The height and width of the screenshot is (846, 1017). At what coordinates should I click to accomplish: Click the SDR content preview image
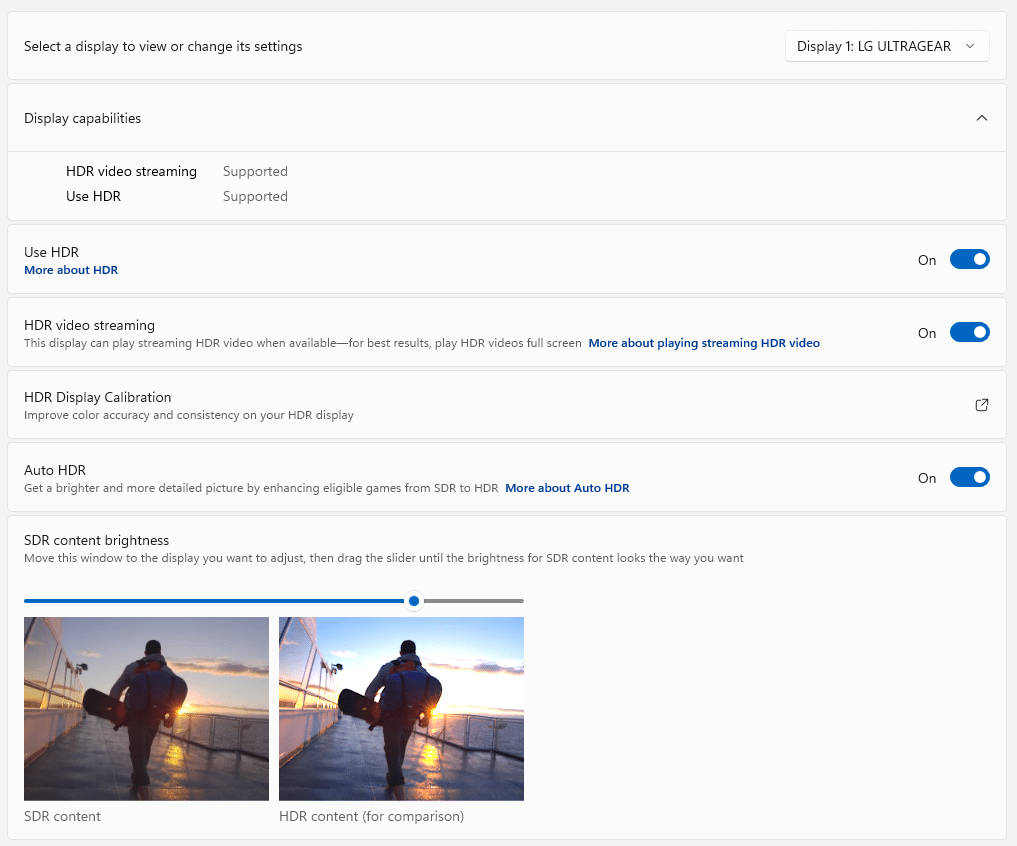click(146, 708)
